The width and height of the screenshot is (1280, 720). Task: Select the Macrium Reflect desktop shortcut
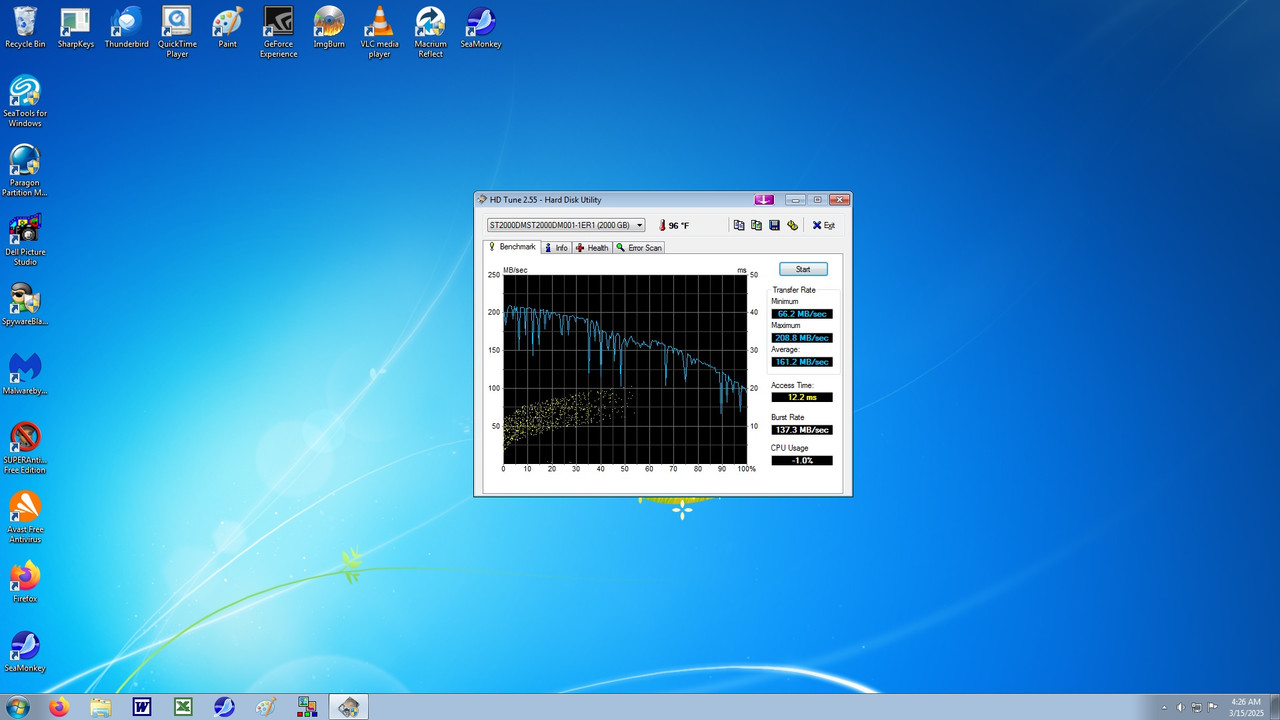coord(431,32)
